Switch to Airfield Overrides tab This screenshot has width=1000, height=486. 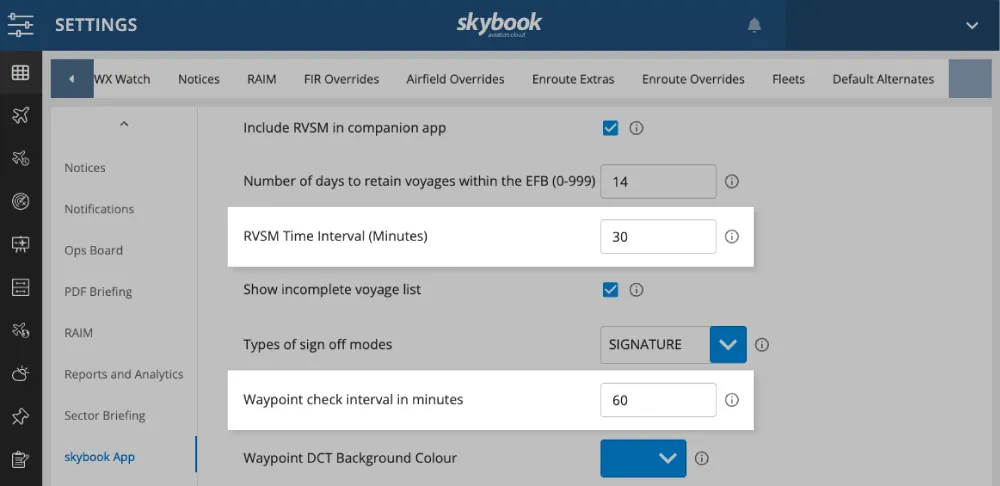coord(455,79)
